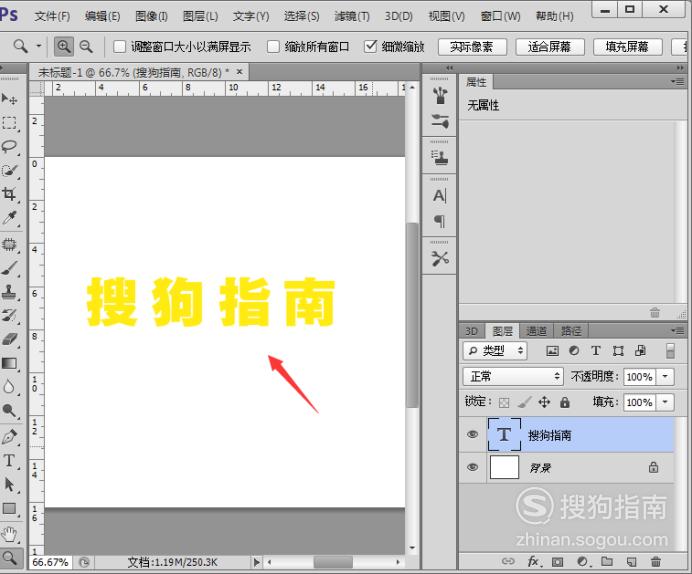Select the Rectangular Marquee tool
The height and width of the screenshot is (574, 692).
9,123
